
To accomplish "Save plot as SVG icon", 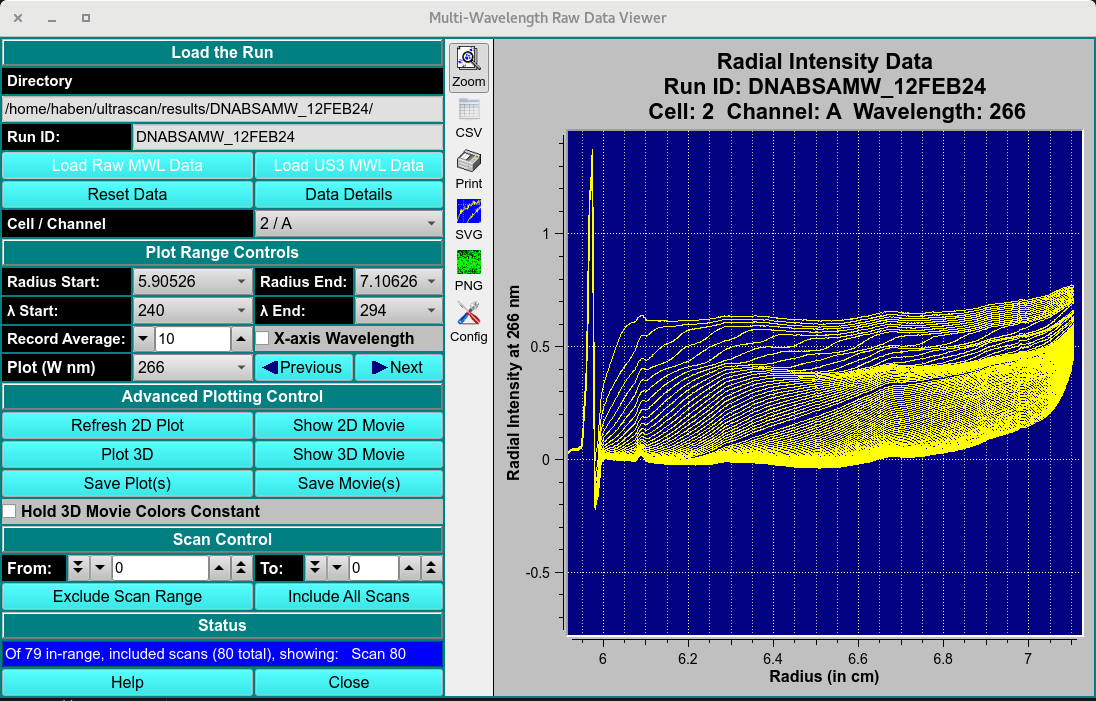I will point(468,220).
